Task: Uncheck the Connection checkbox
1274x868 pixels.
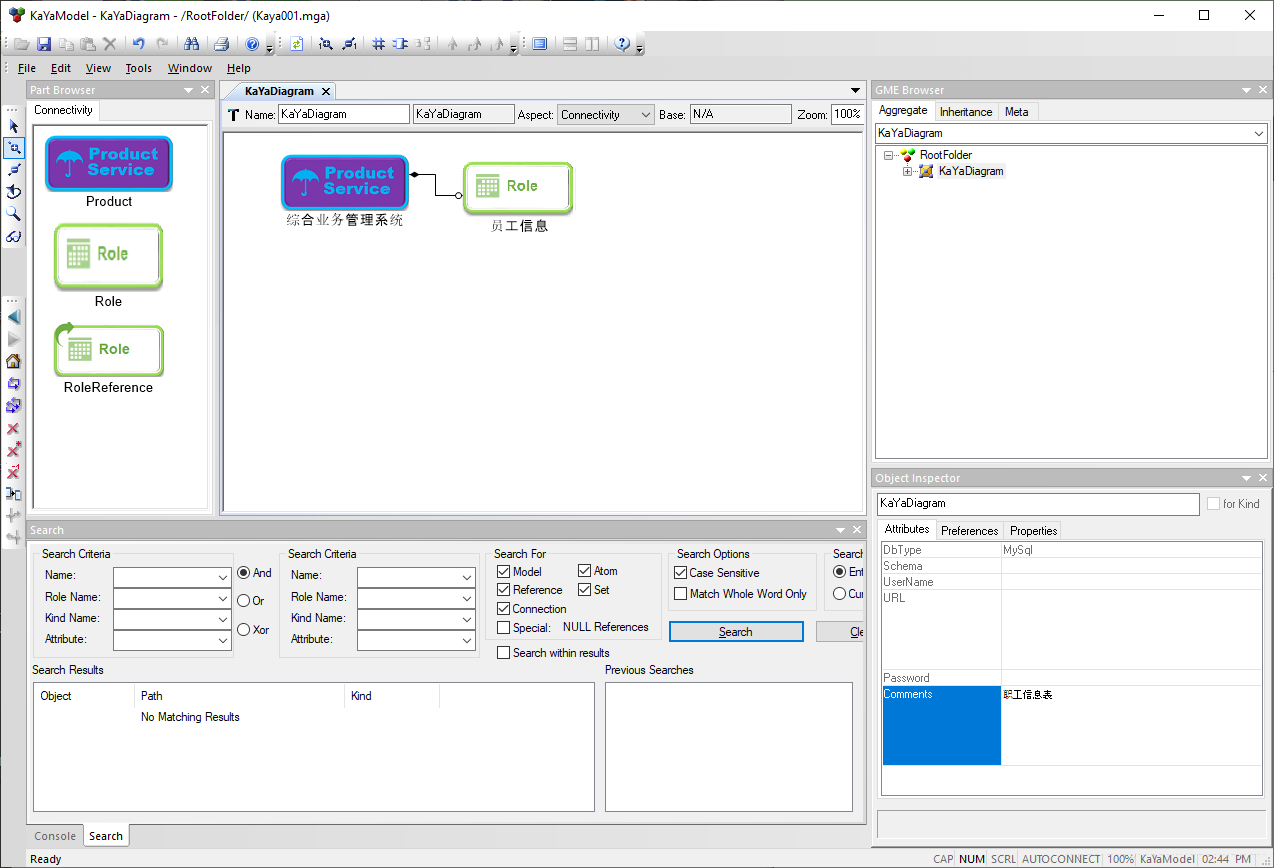Action: (x=504, y=609)
